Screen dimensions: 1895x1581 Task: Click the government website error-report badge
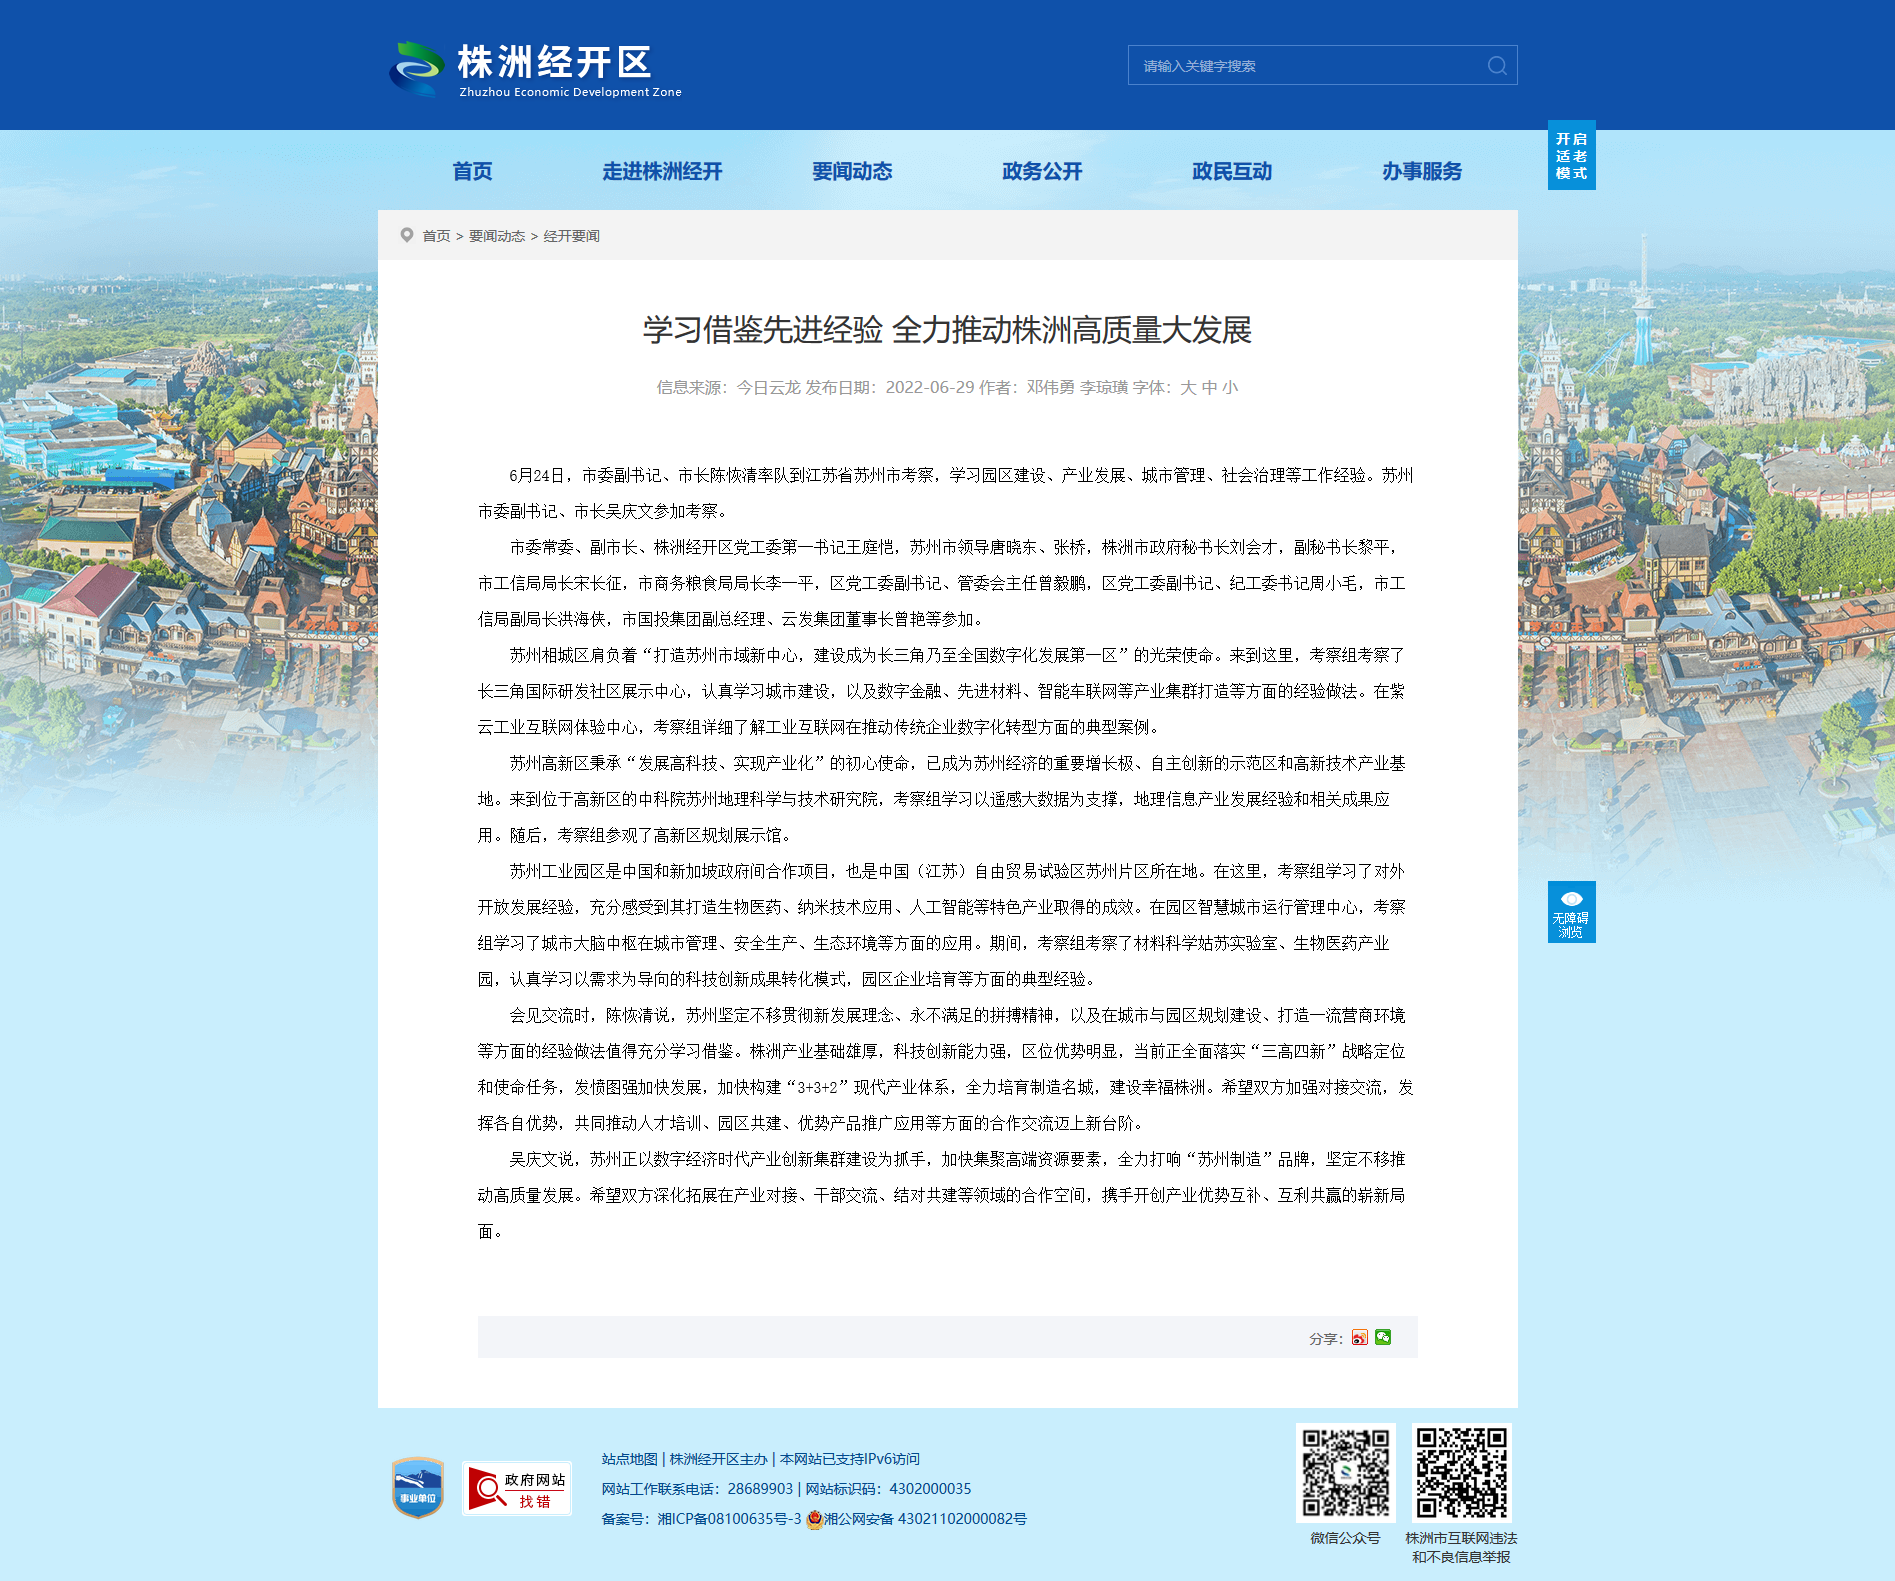[517, 1488]
